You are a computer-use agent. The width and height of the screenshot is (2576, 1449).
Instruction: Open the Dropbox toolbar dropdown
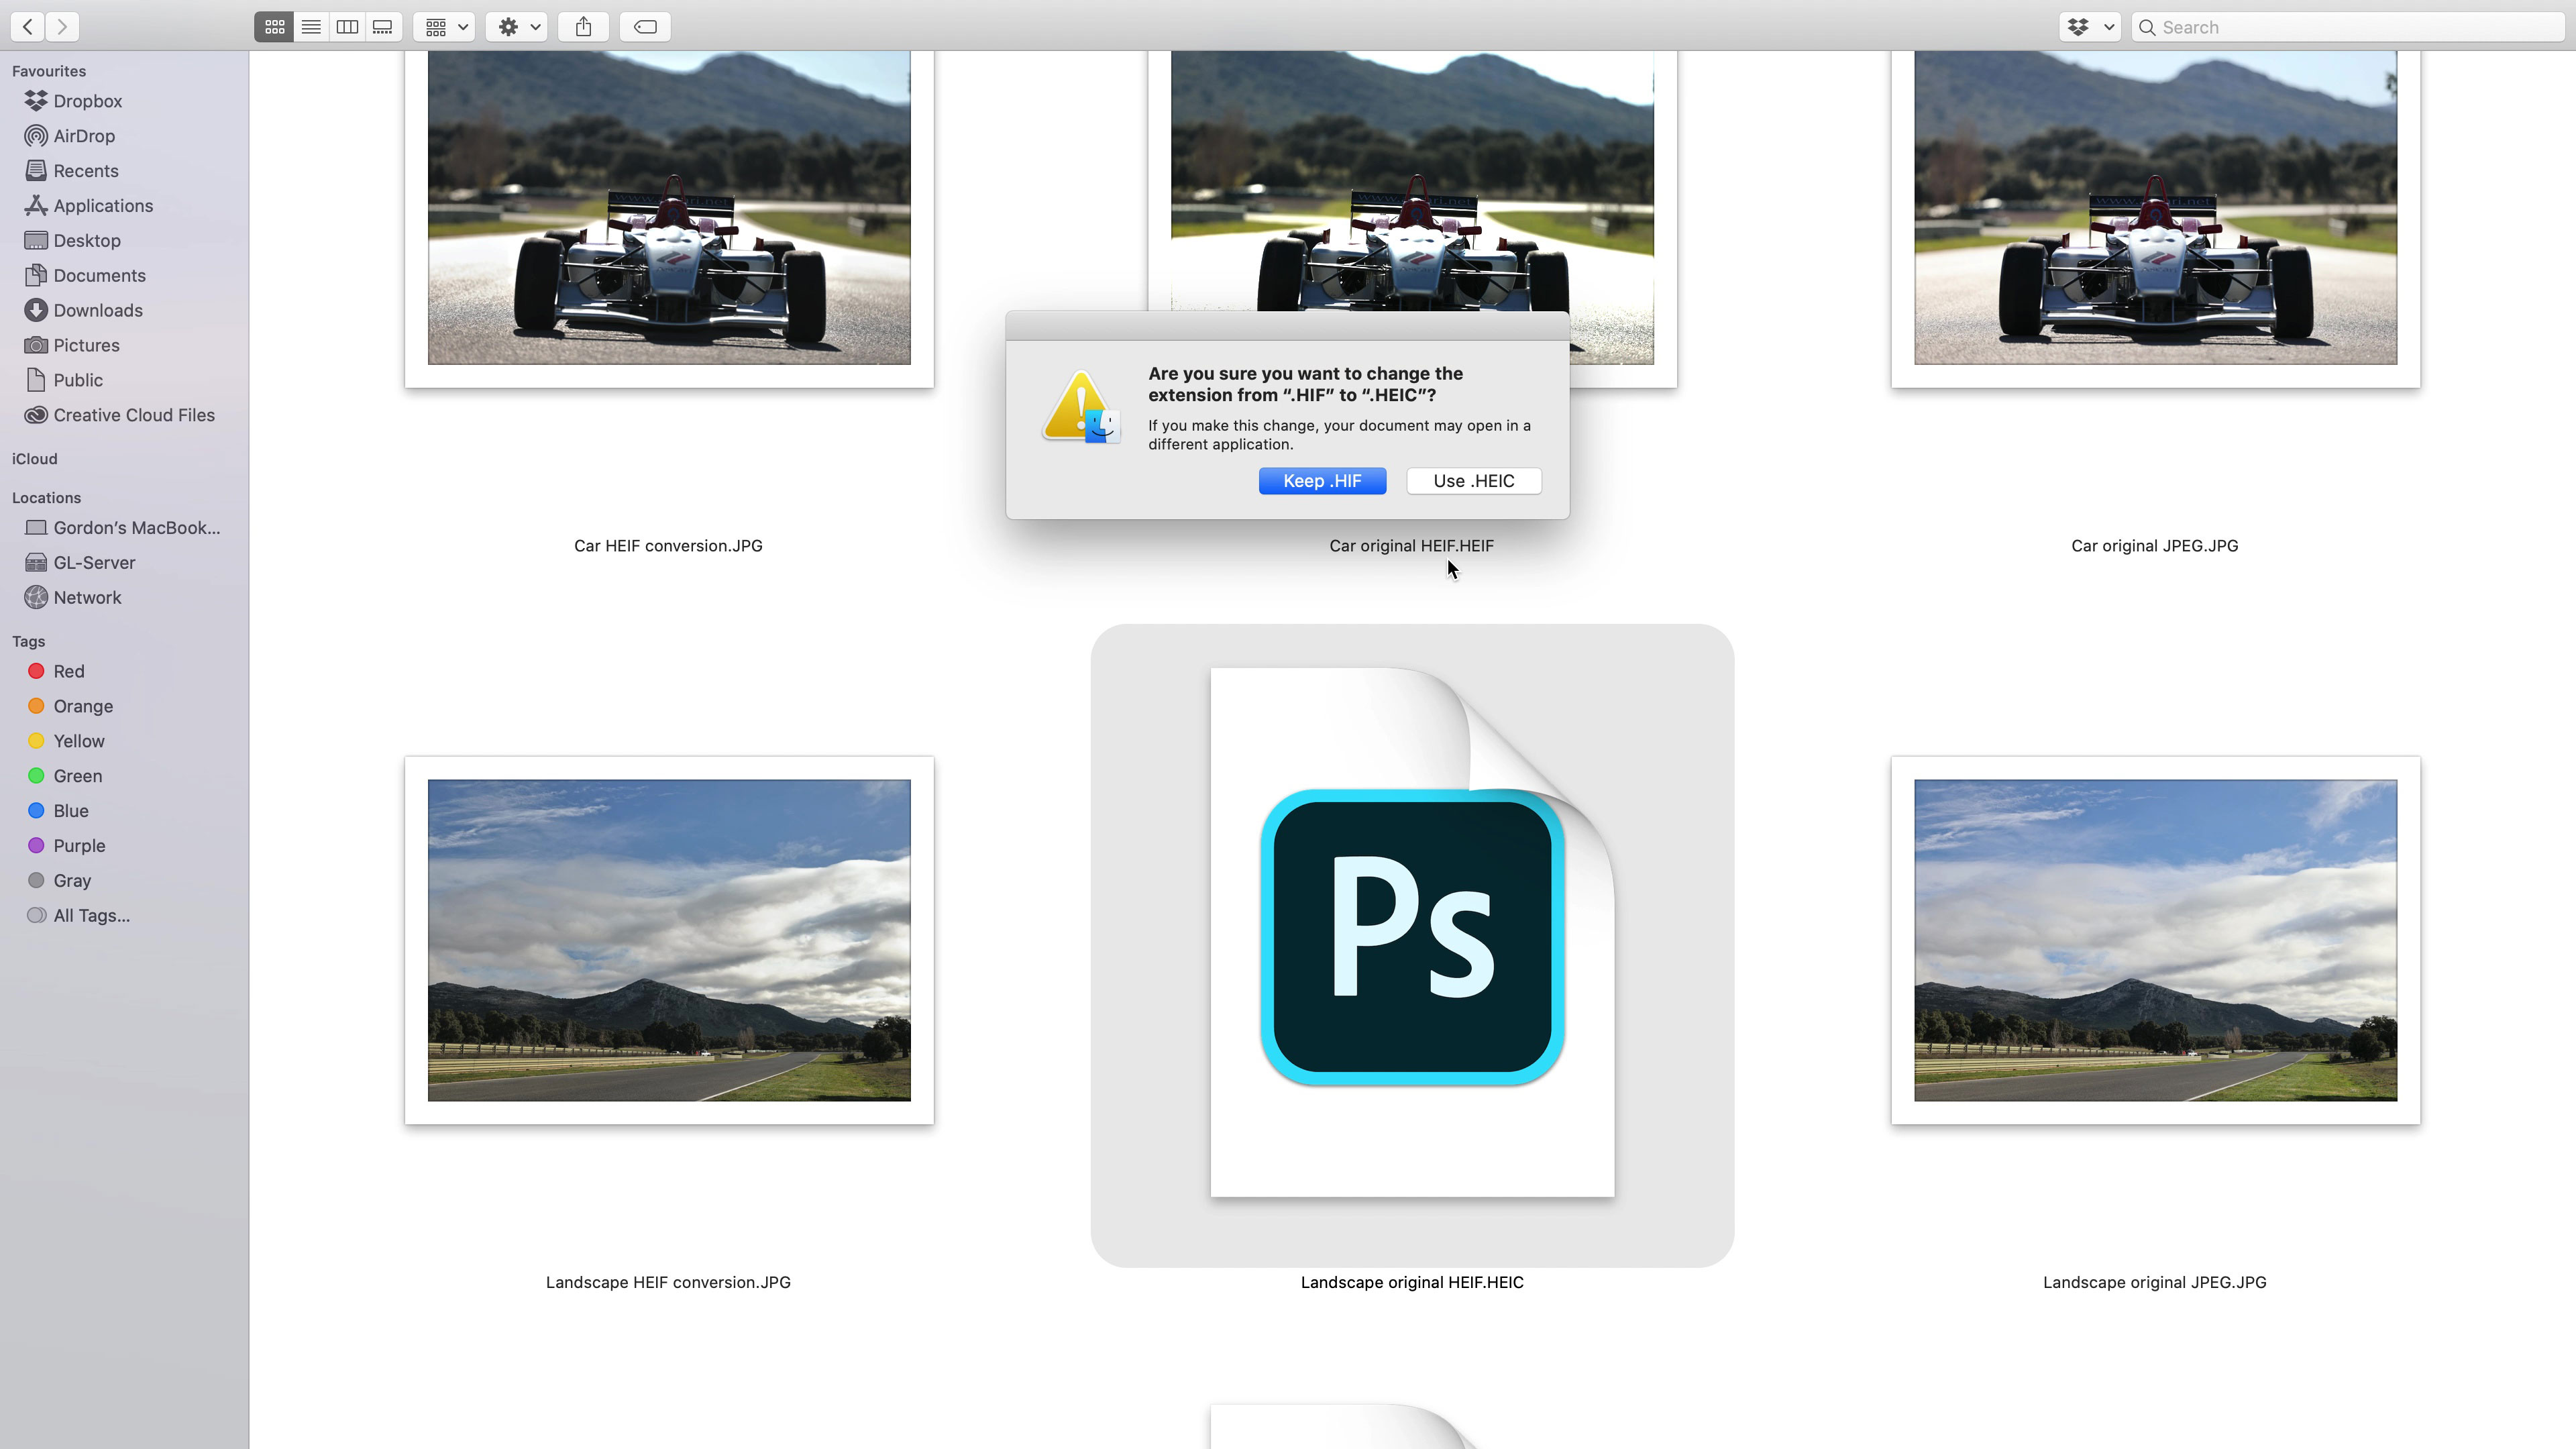2089,27
